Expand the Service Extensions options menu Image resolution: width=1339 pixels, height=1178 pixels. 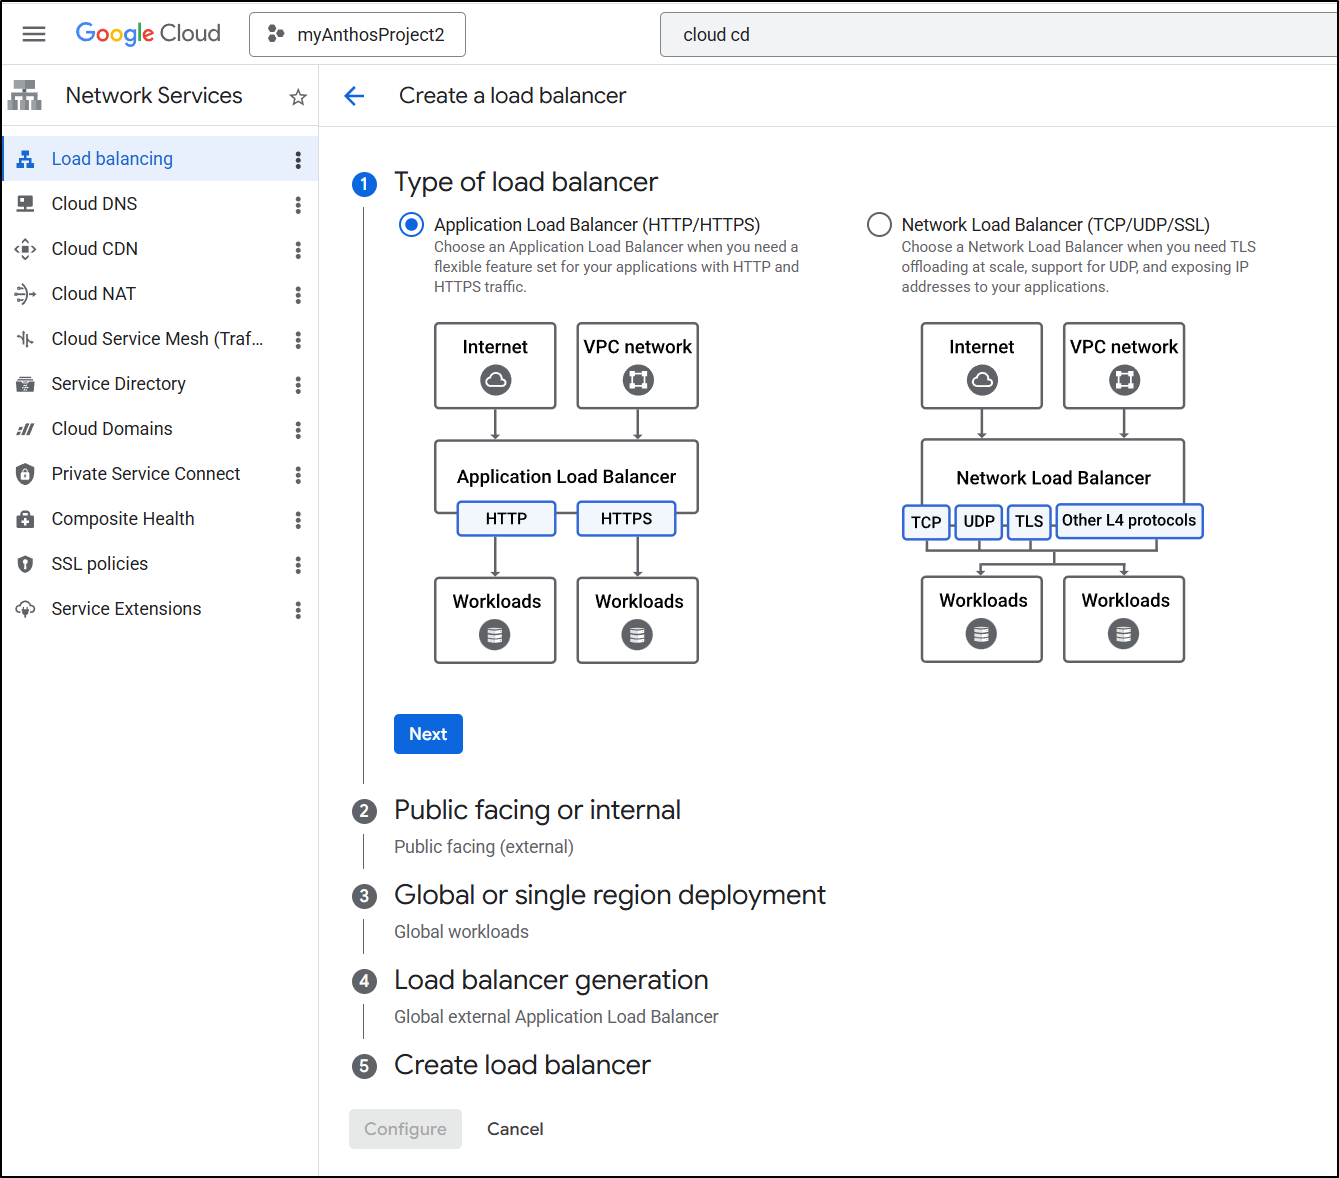point(298,610)
